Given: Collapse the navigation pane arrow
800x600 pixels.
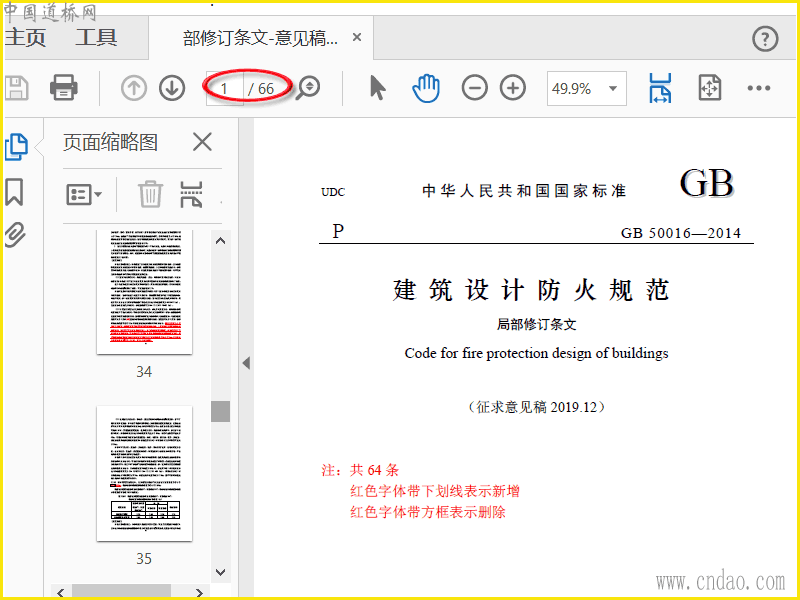Looking at the screenshot, I should [246, 363].
